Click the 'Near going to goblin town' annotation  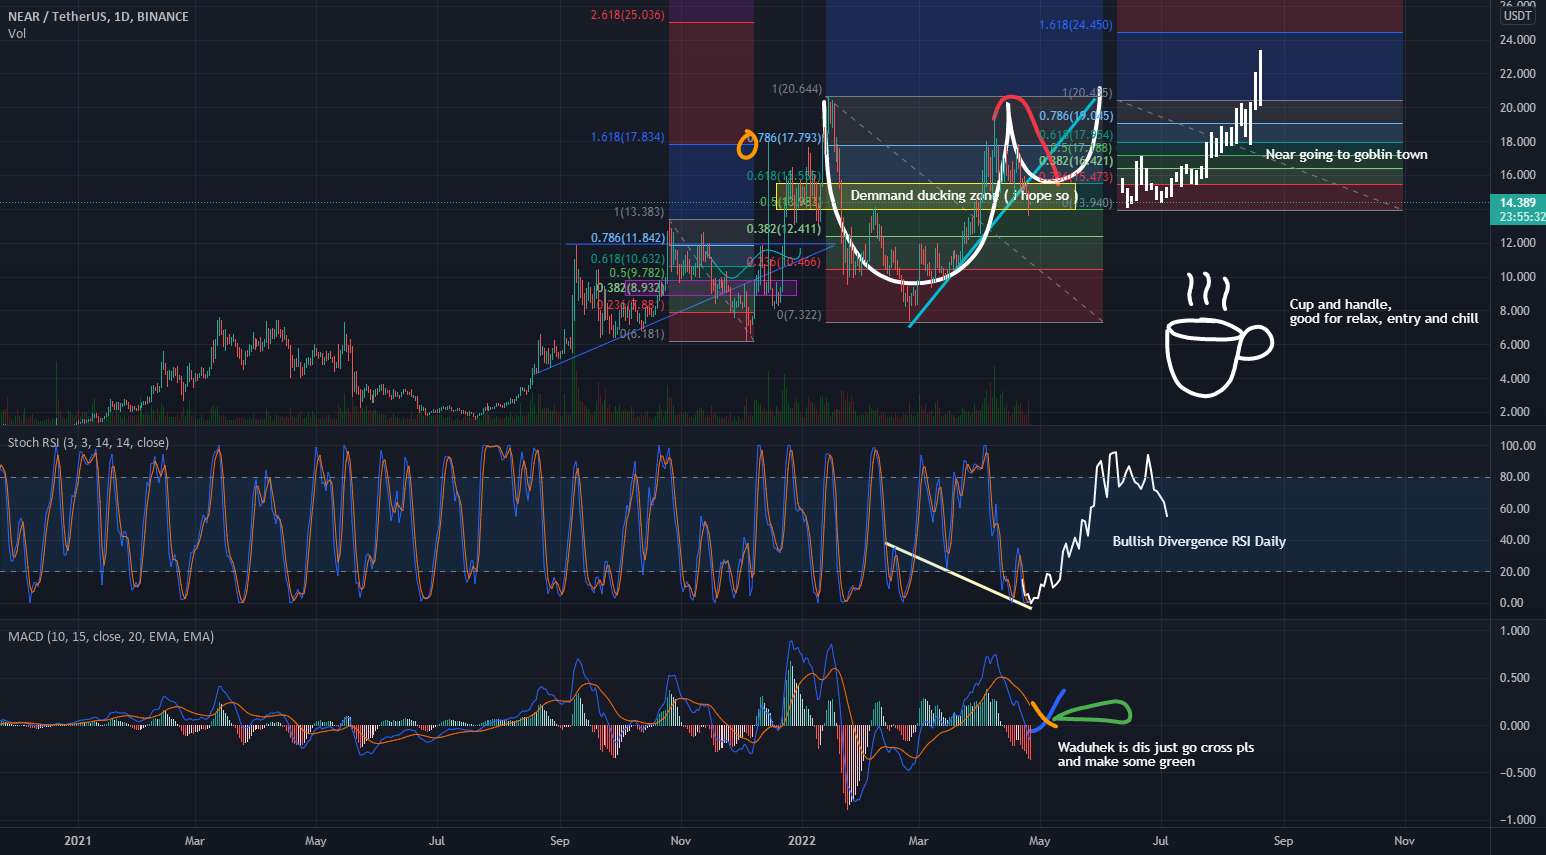pyautogui.click(x=1346, y=154)
